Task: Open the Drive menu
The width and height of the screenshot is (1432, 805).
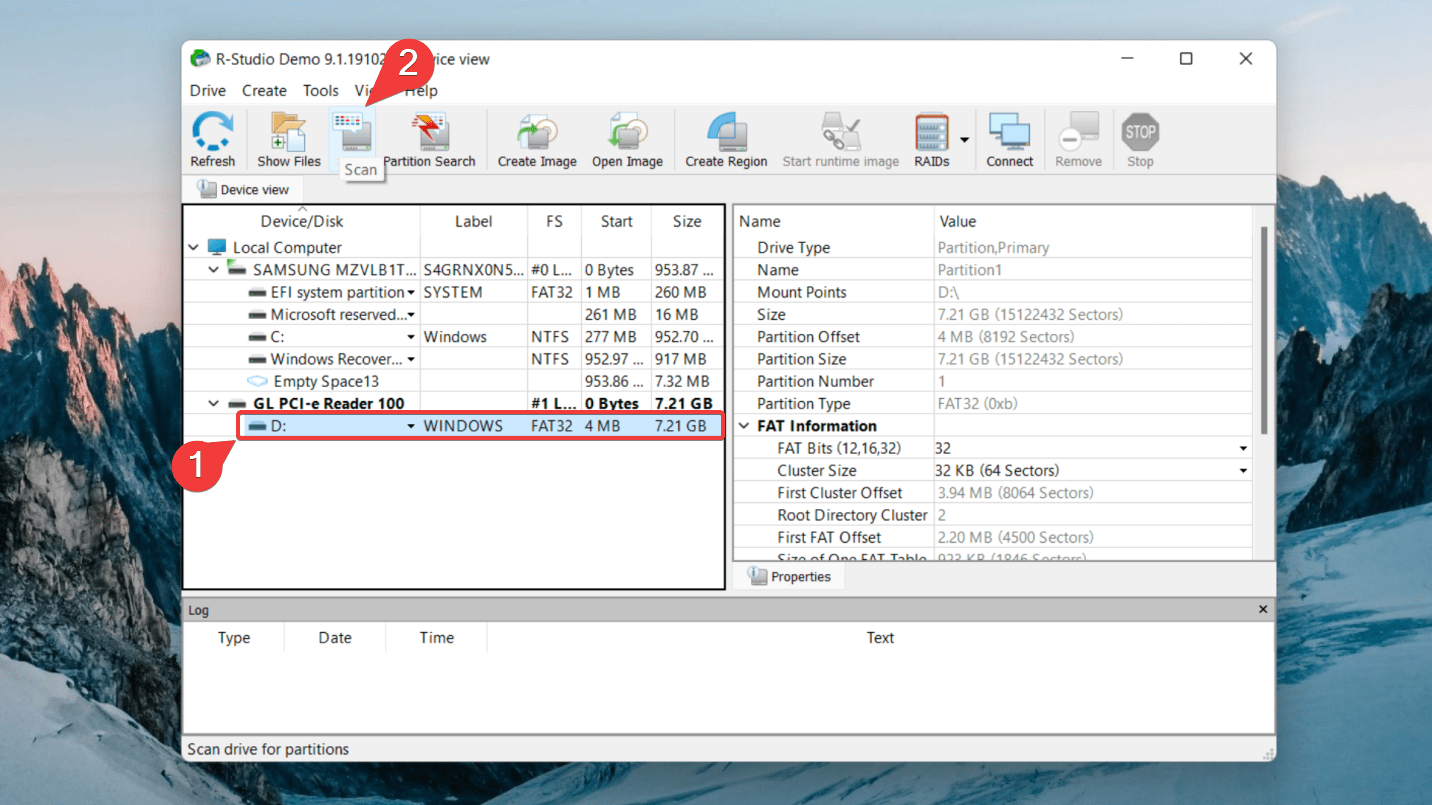Action: 208,90
